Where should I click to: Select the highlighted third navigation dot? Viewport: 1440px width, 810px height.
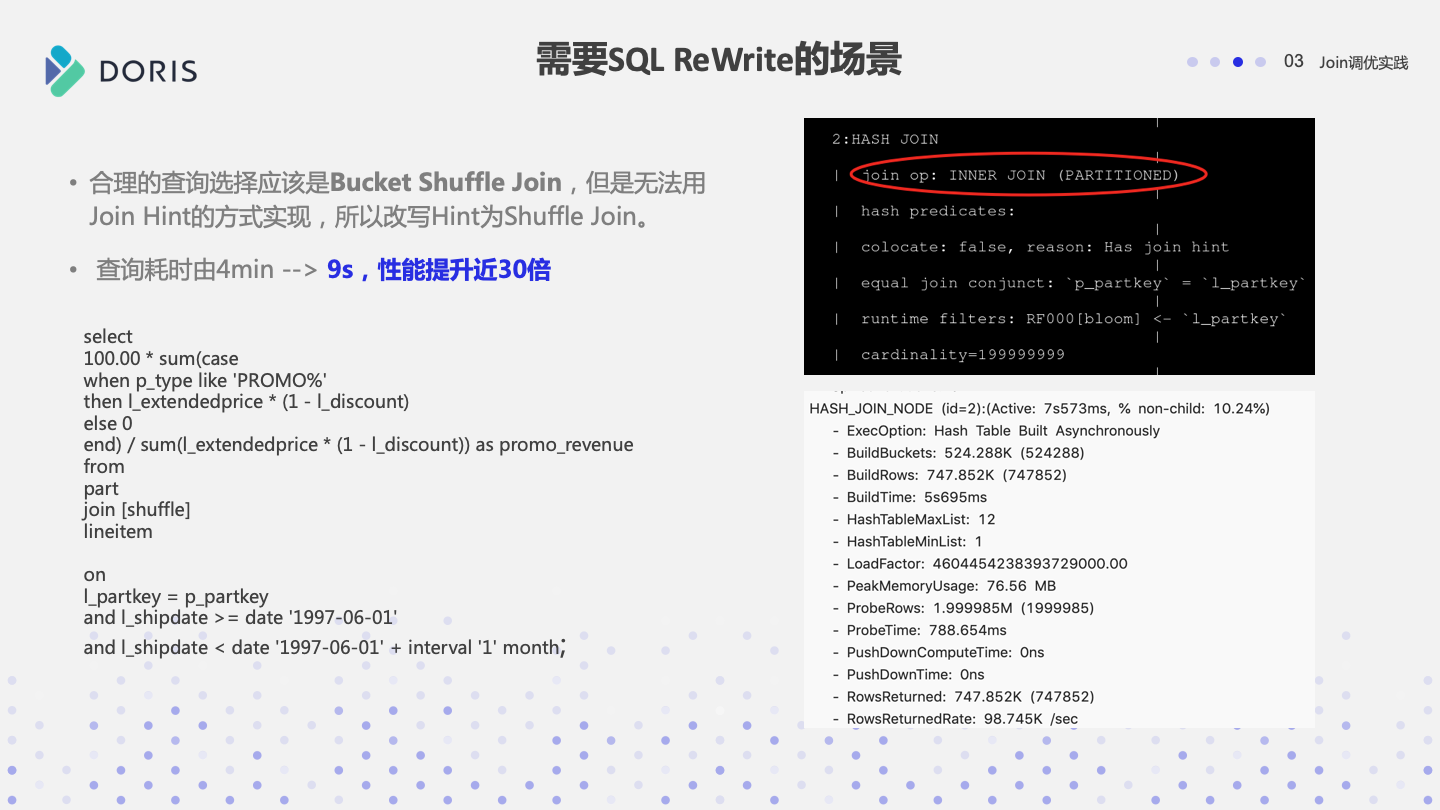(x=1237, y=61)
